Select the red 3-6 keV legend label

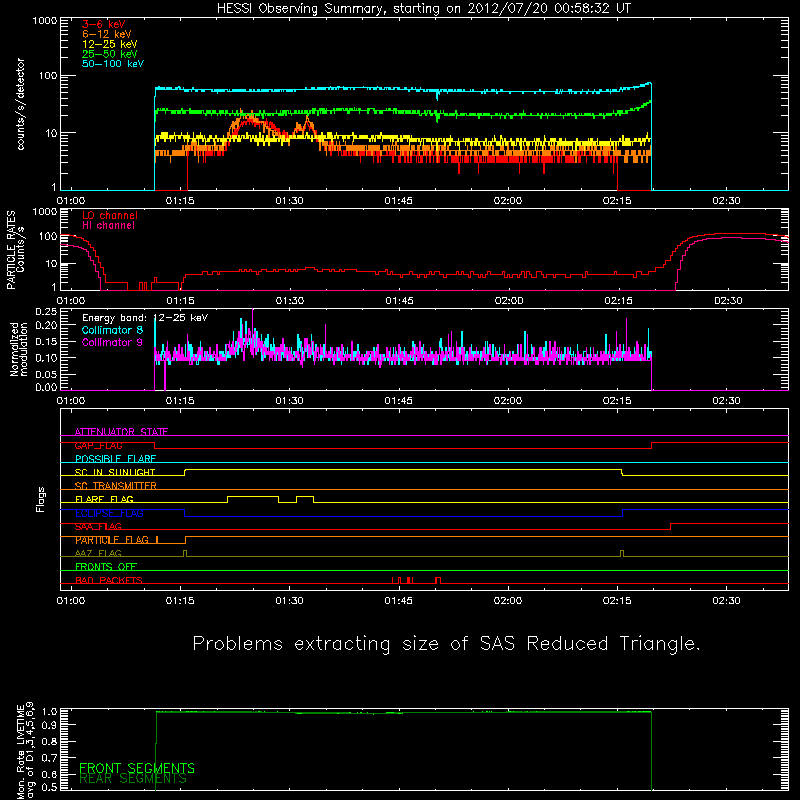[x=104, y=24]
